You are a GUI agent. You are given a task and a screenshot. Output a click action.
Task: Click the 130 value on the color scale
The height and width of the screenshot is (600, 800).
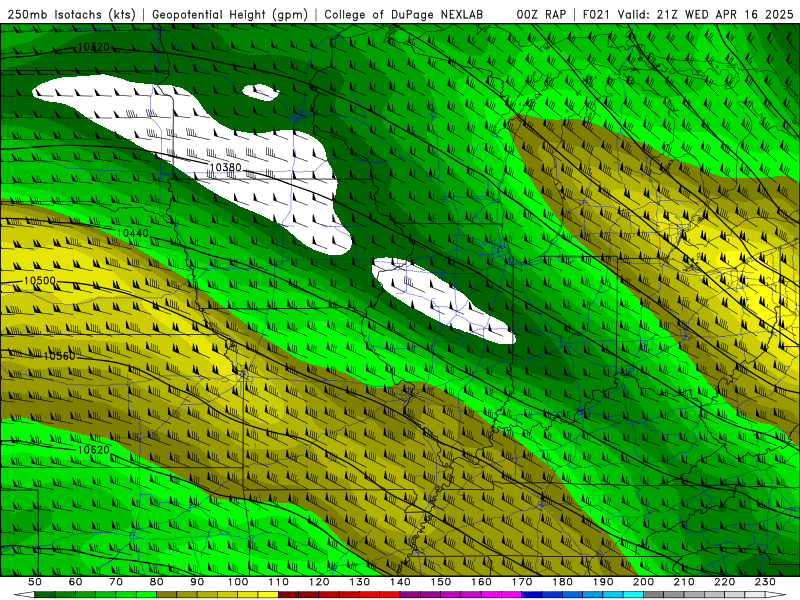[x=360, y=582]
